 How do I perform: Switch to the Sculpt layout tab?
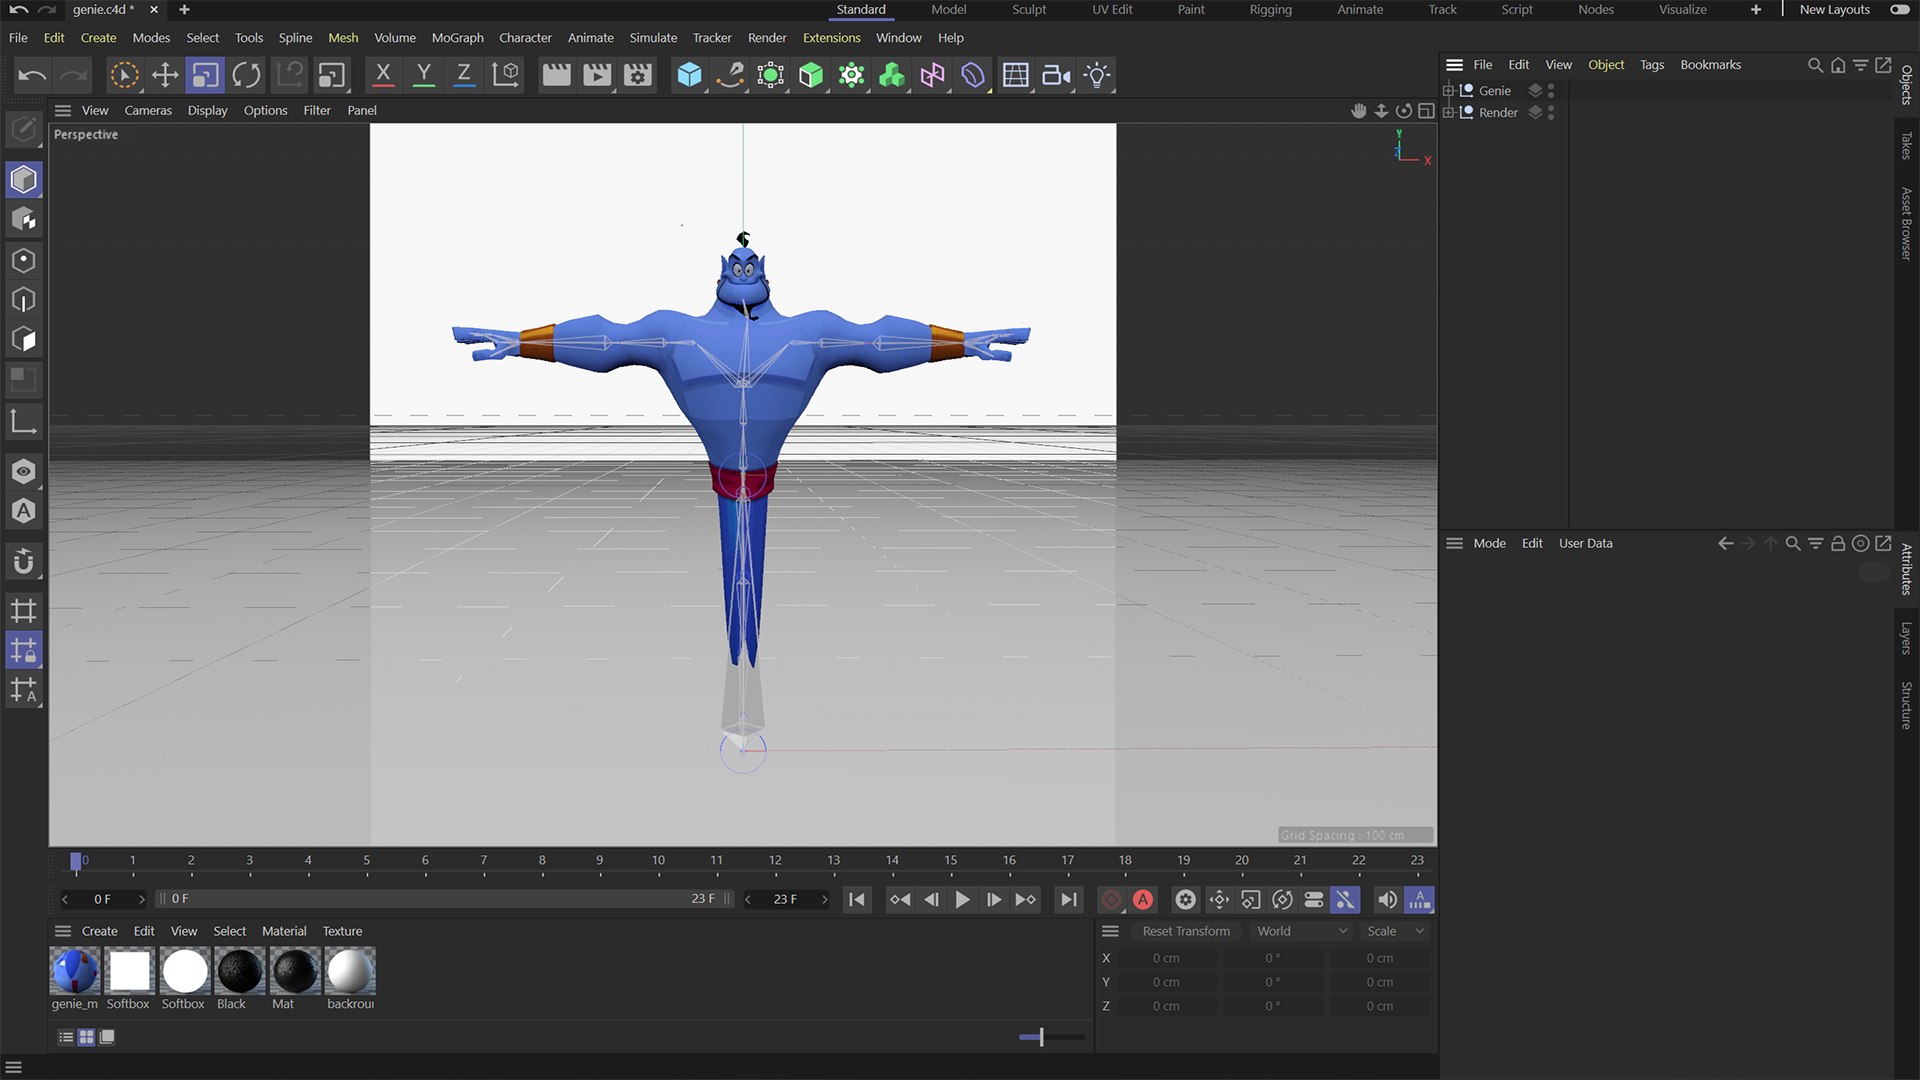click(x=1029, y=10)
